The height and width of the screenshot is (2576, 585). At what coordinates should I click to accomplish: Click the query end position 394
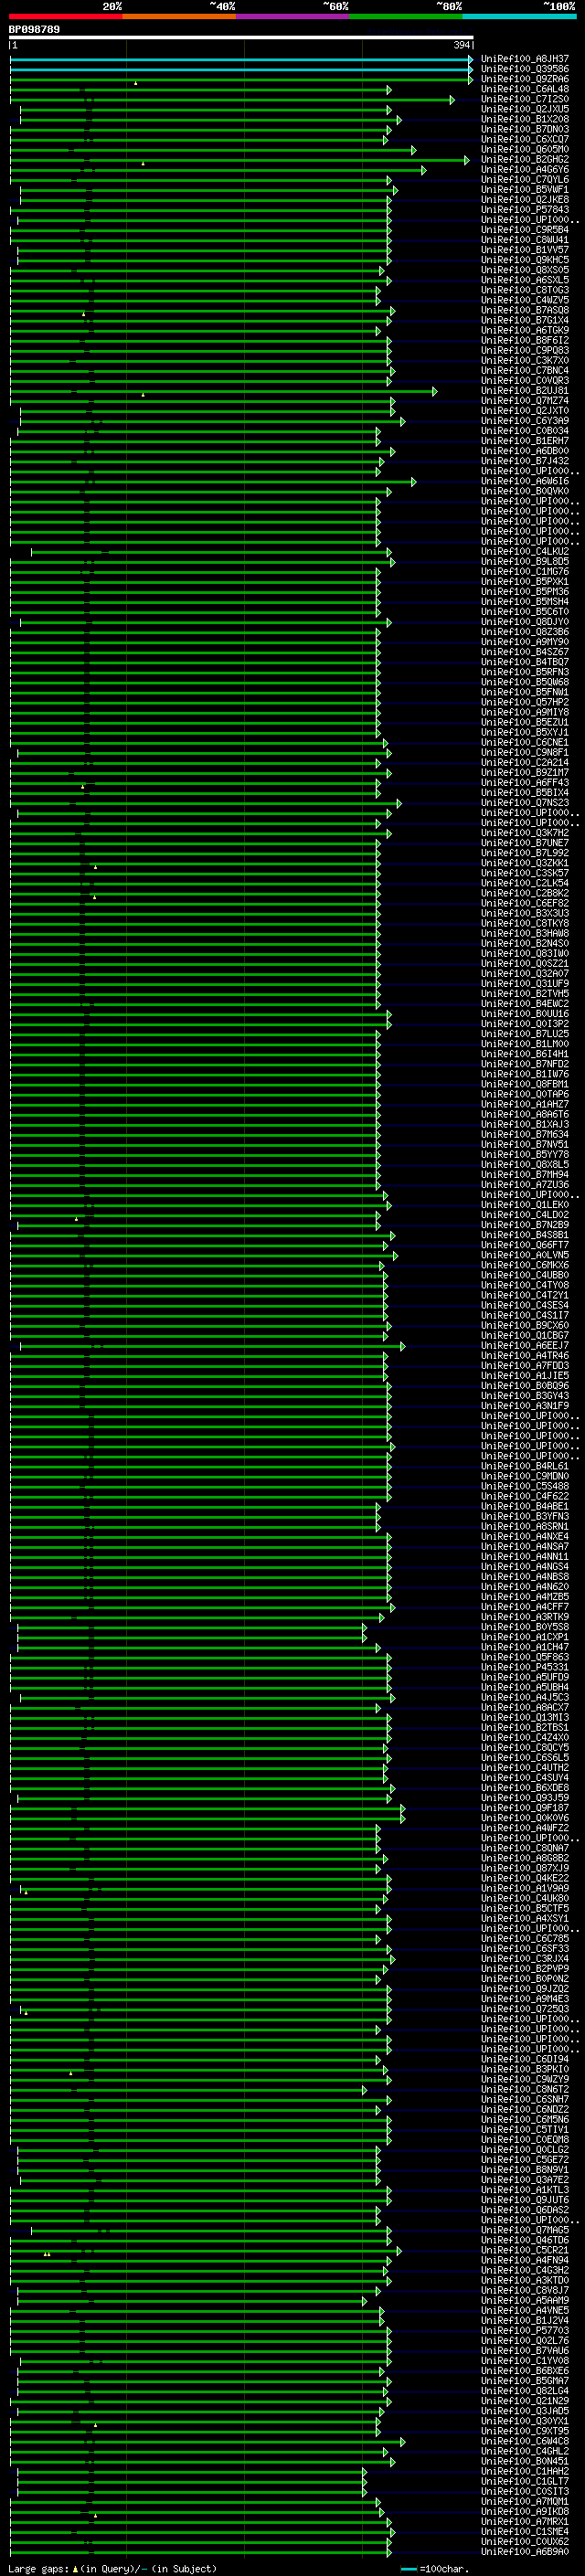click(x=462, y=46)
